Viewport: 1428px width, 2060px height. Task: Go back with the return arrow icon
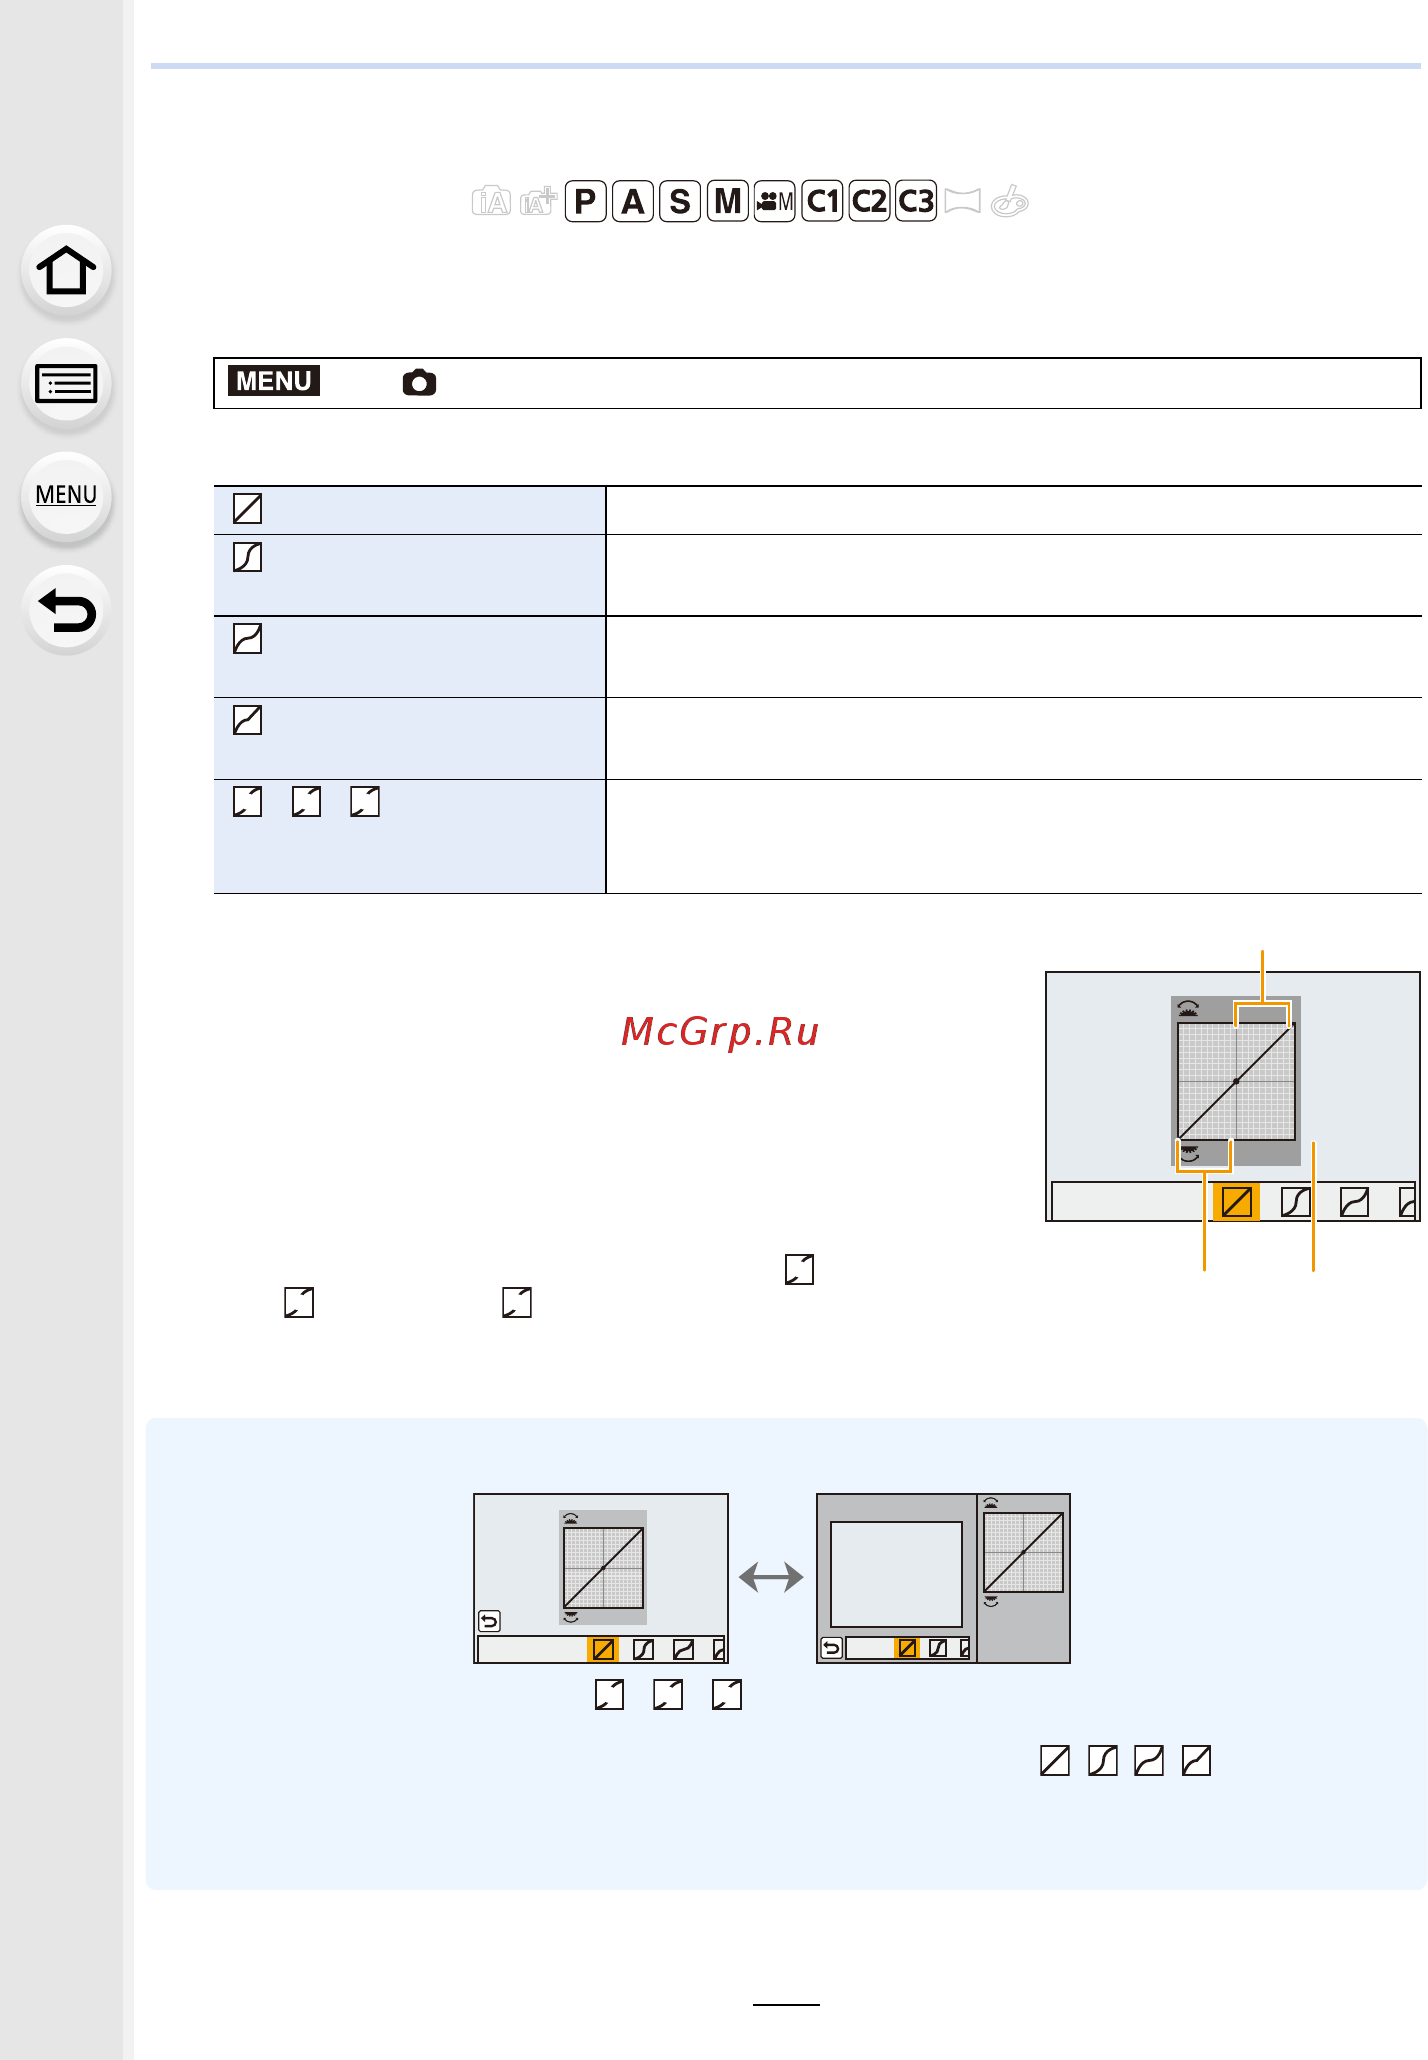(66, 610)
